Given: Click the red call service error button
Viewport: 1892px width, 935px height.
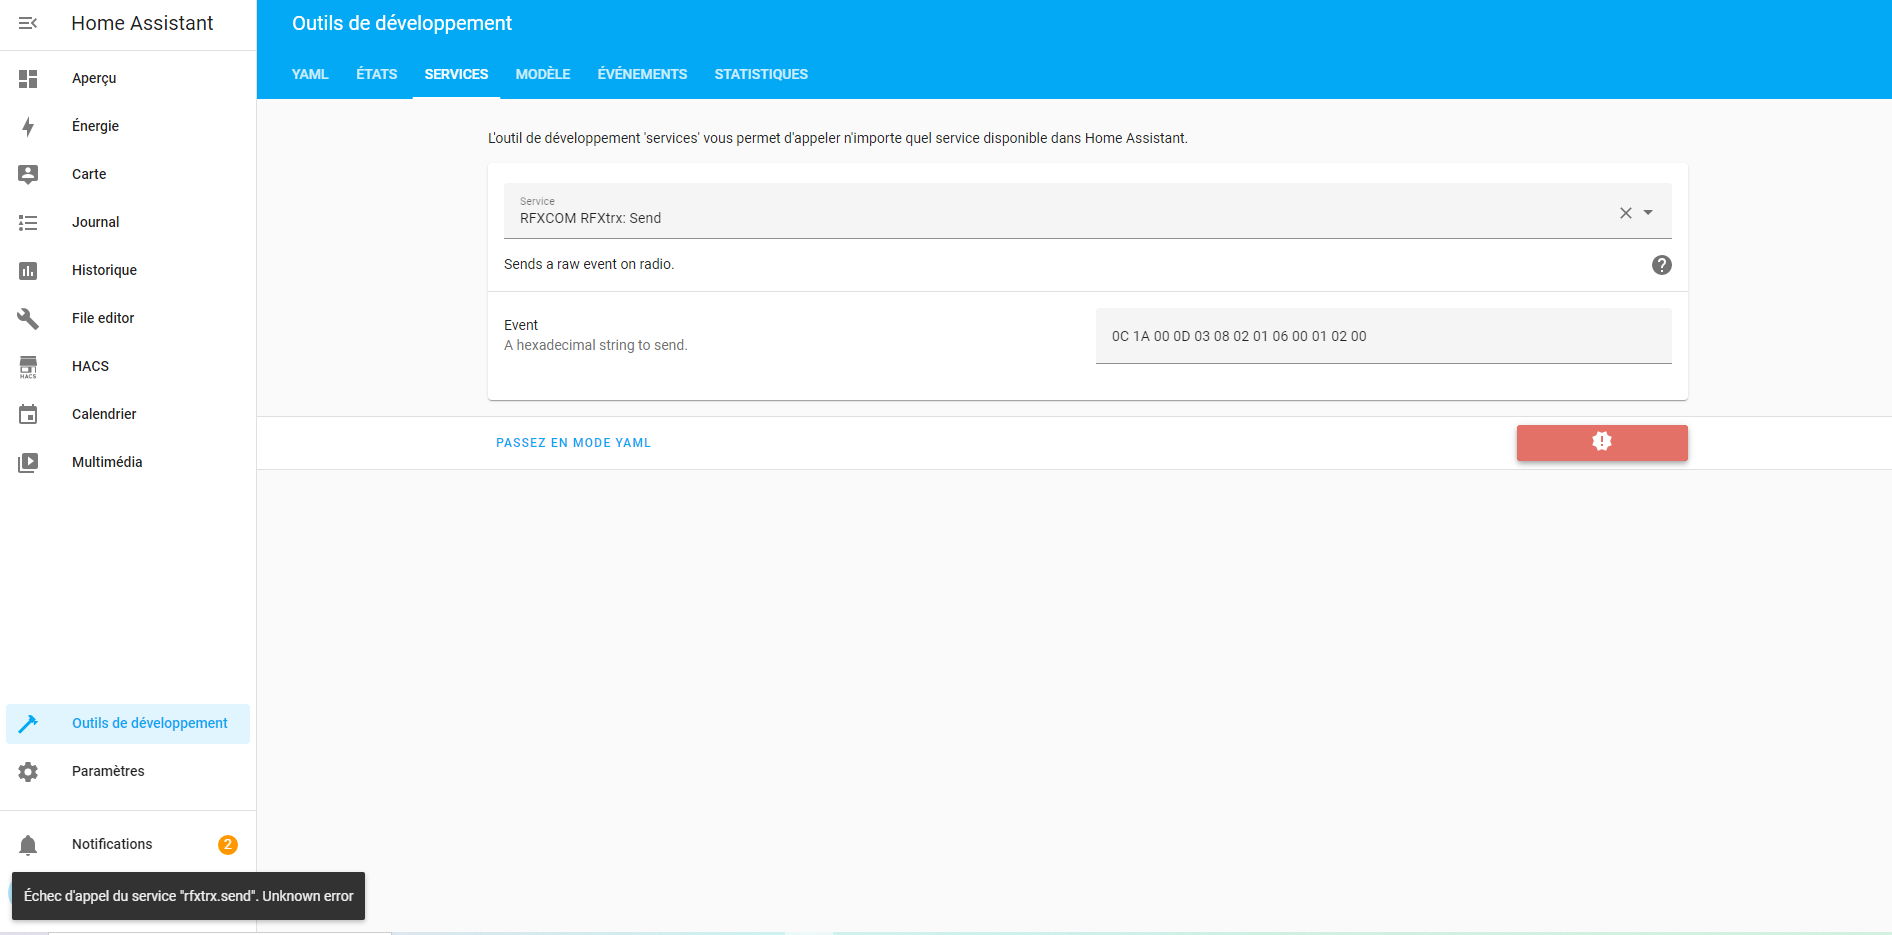Looking at the screenshot, I should click(1602, 442).
